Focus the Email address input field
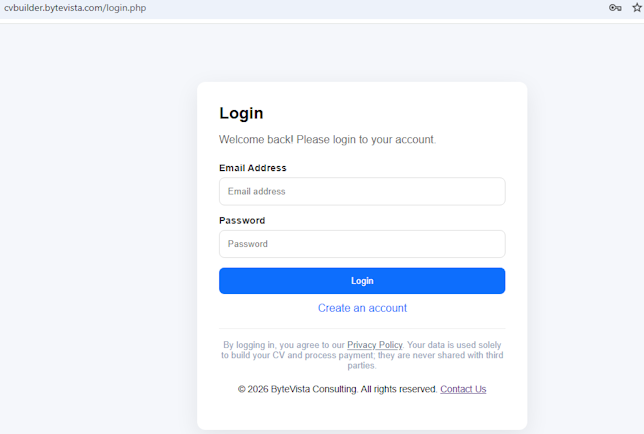644x434 pixels. coord(362,191)
